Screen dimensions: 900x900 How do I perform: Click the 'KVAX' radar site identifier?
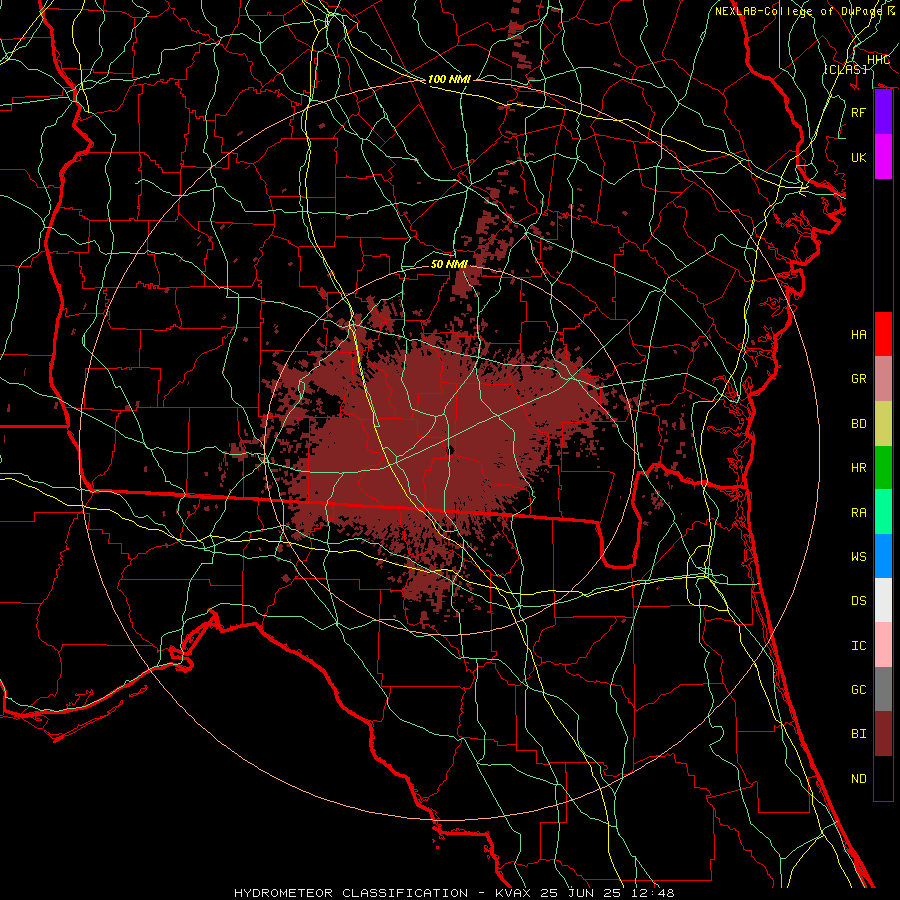coord(515,893)
